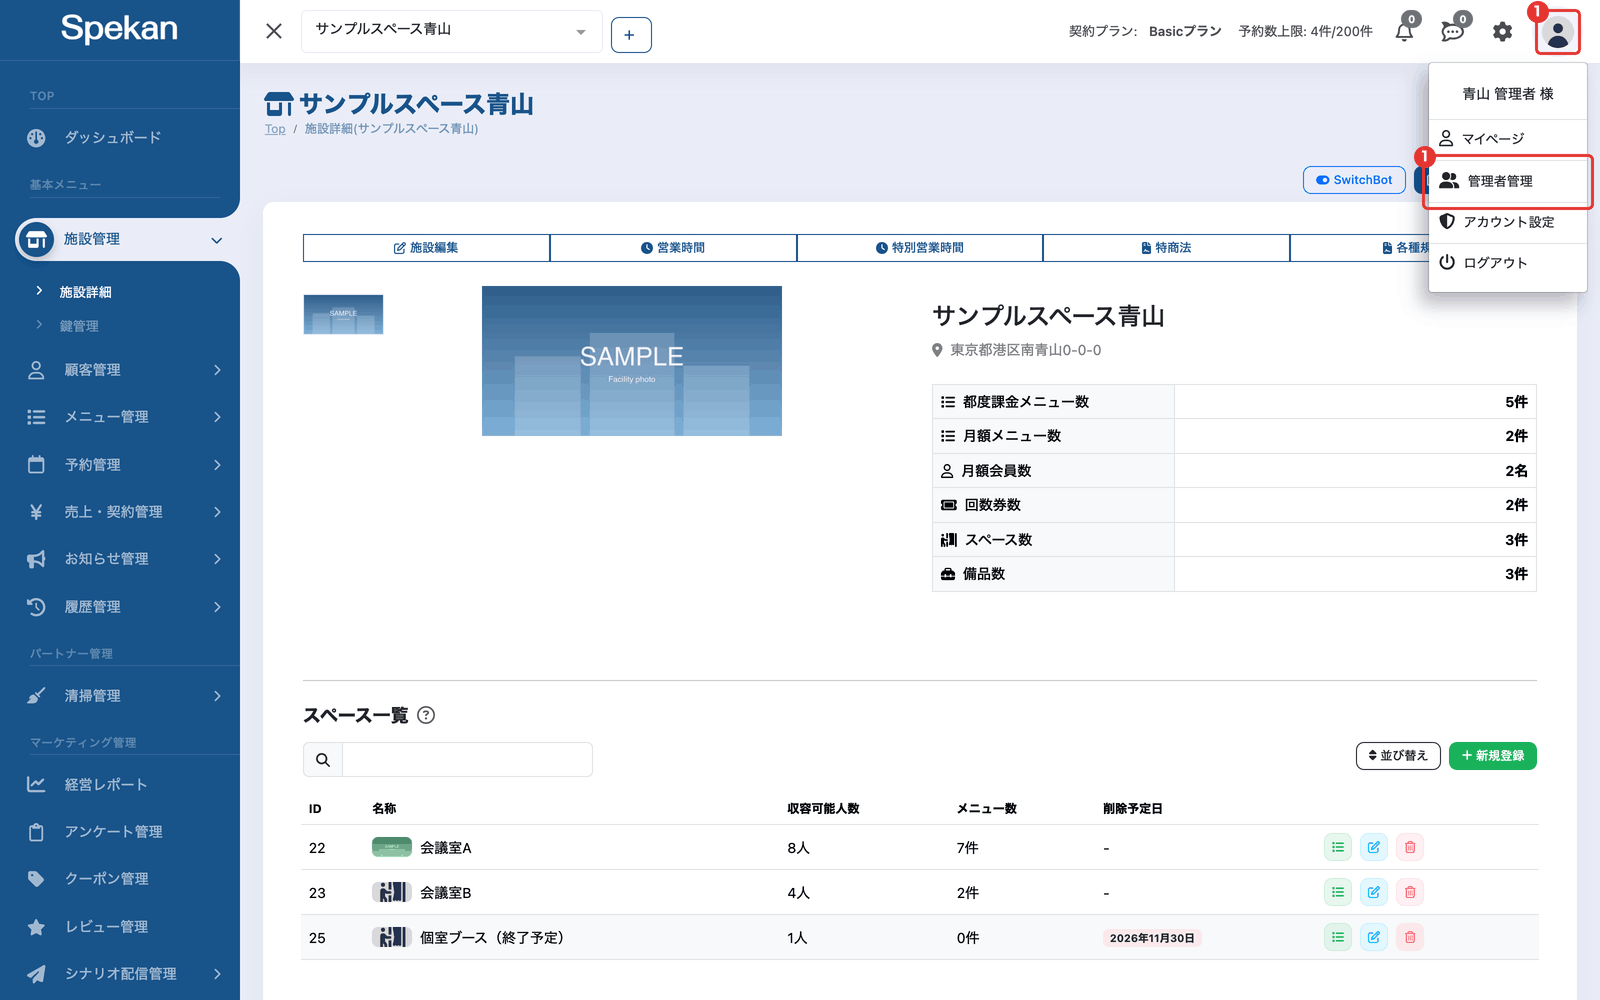This screenshot has width=1600, height=1000.
Task: Edit 会議室B with the pencil icon
Action: (1374, 892)
